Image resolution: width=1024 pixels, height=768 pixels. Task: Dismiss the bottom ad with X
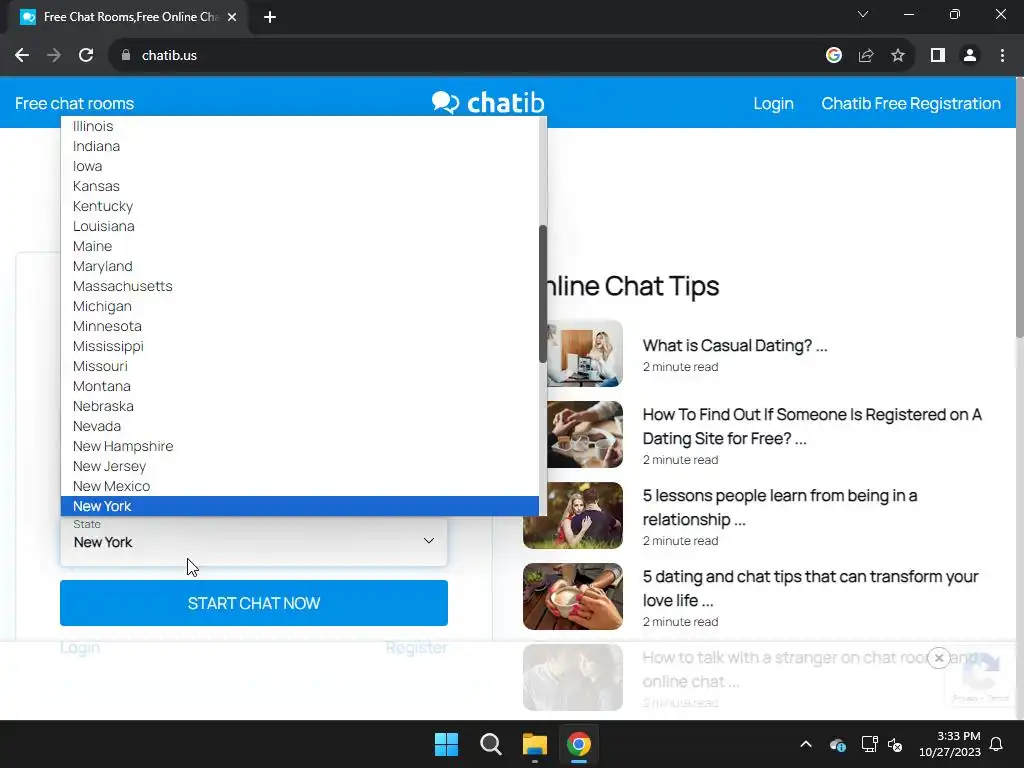tap(938, 658)
